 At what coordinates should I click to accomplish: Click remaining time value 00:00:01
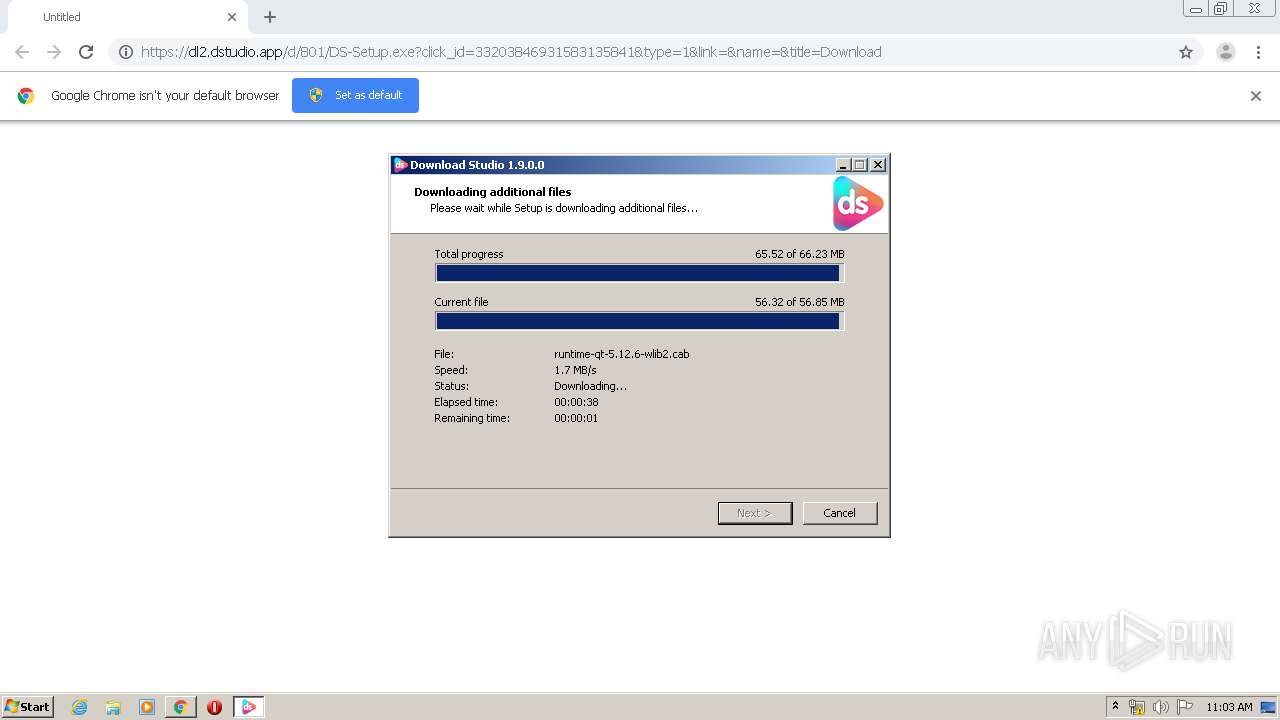click(576, 418)
